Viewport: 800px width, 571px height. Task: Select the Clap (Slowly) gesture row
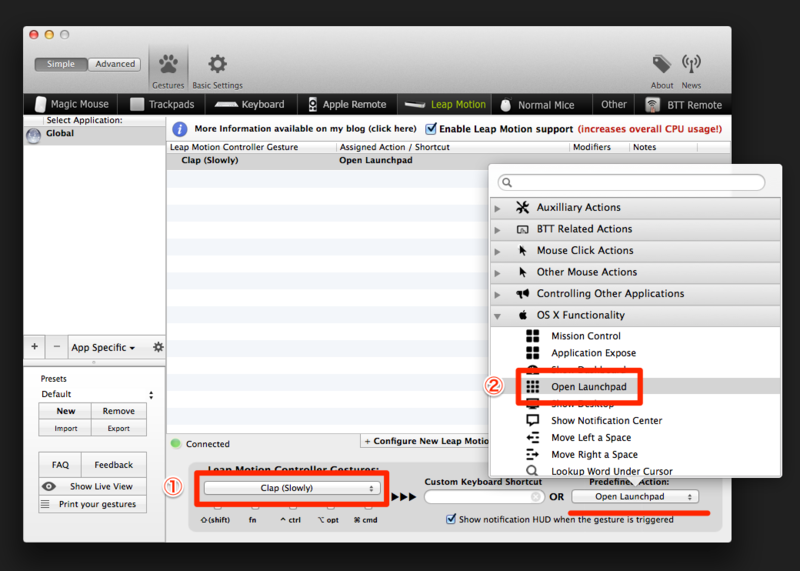pyautogui.click(x=327, y=160)
